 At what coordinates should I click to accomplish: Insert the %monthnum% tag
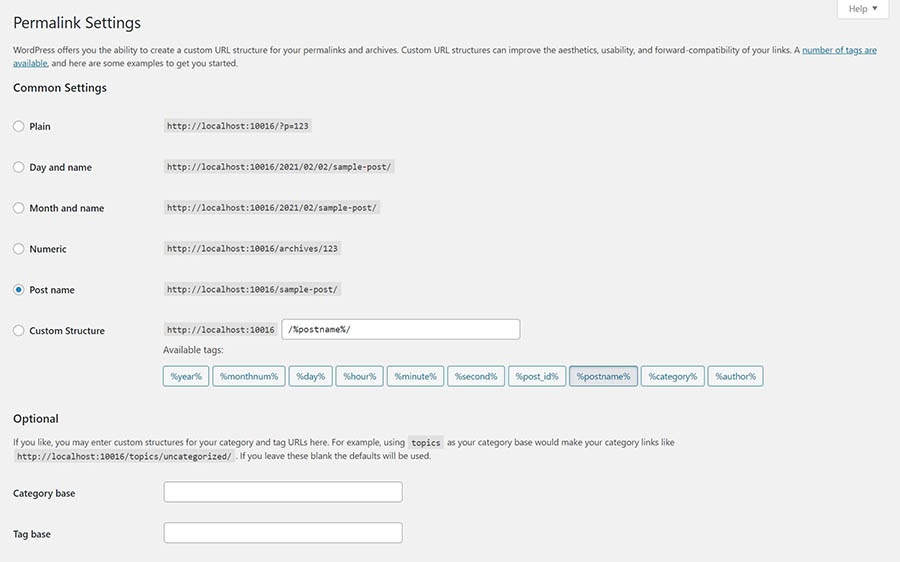tap(249, 376)
